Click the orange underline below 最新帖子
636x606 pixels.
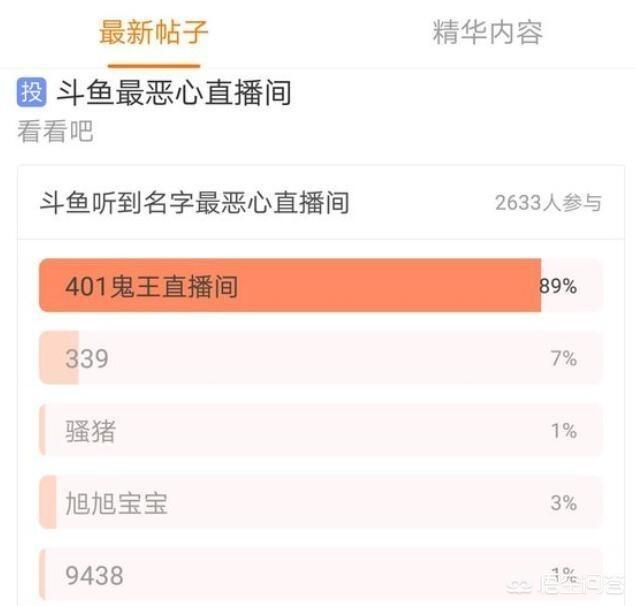[154, 65]
